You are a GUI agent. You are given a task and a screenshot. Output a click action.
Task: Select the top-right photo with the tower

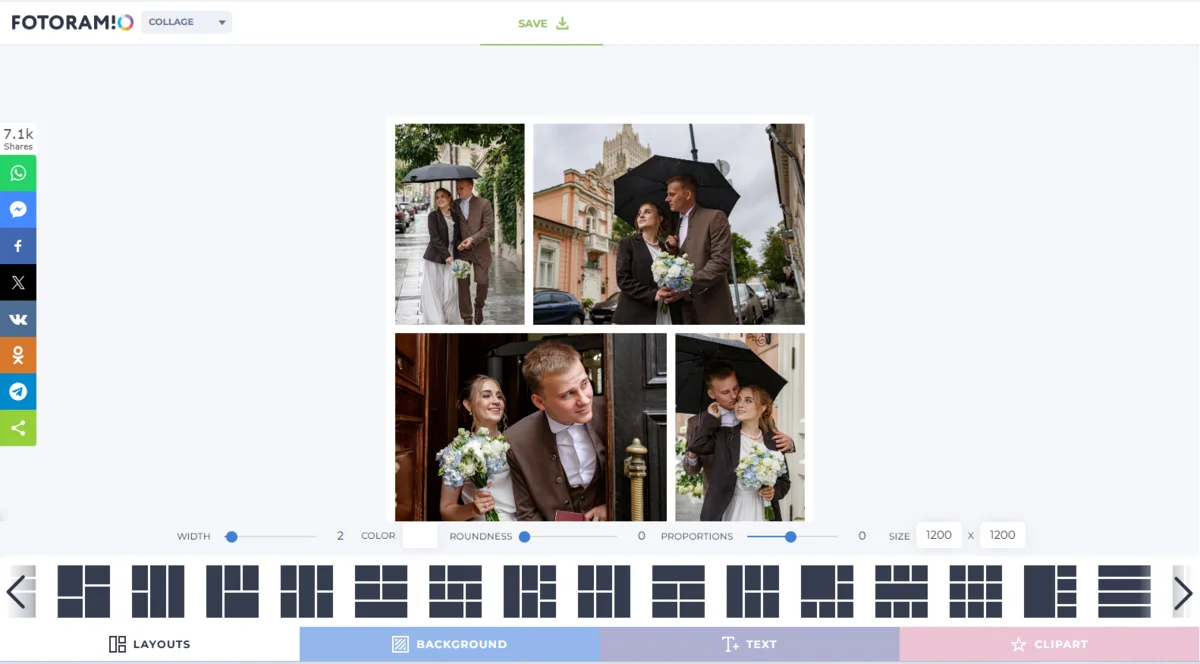[x=669, y=224]
